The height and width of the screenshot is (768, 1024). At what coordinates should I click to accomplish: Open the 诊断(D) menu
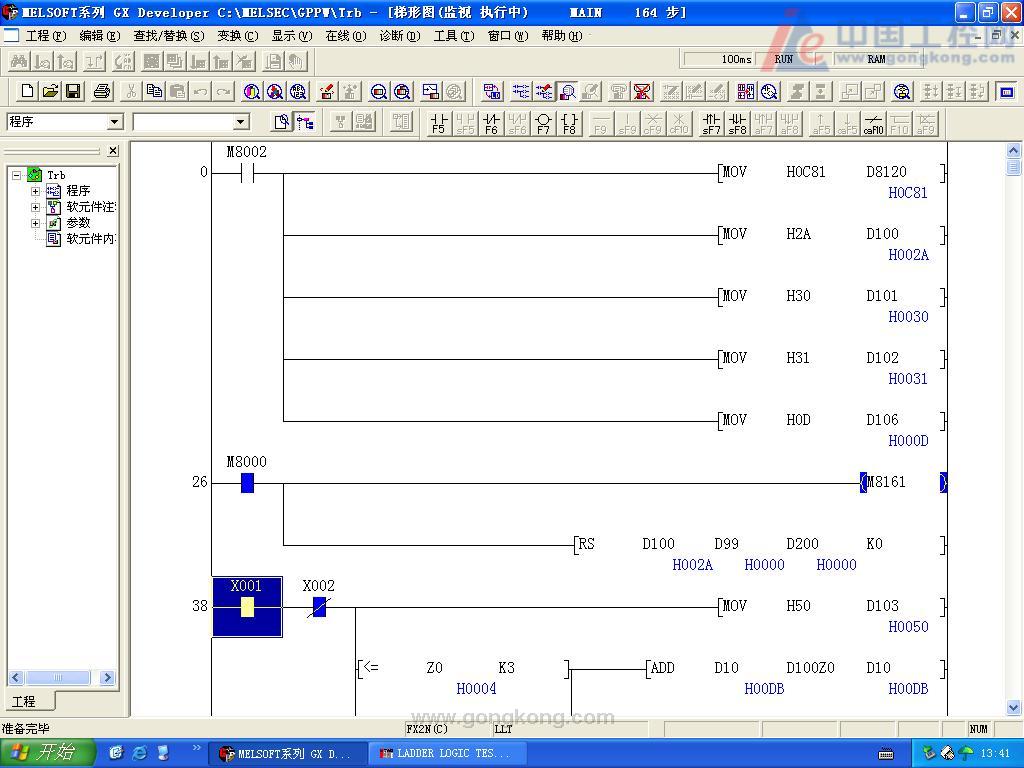point(399,36)
